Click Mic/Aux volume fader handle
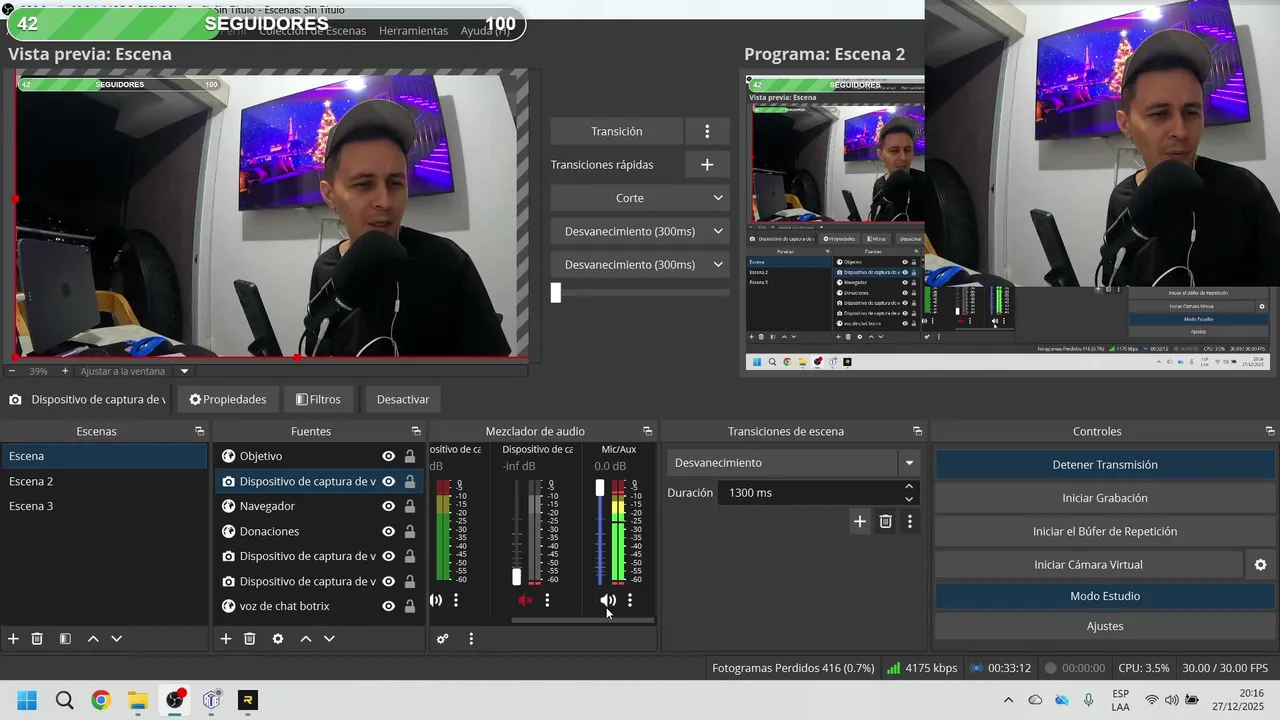The width and height of the screenshot is (1280, 720). 600,488
